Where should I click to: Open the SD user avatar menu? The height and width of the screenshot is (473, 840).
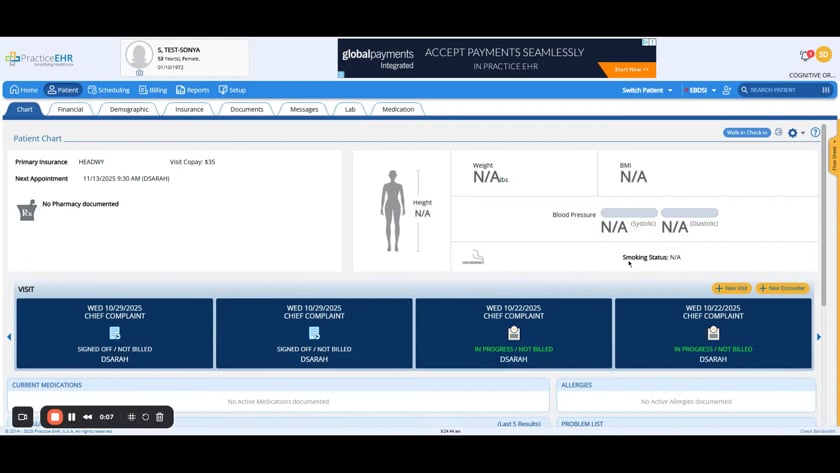(x=823, y=54)
